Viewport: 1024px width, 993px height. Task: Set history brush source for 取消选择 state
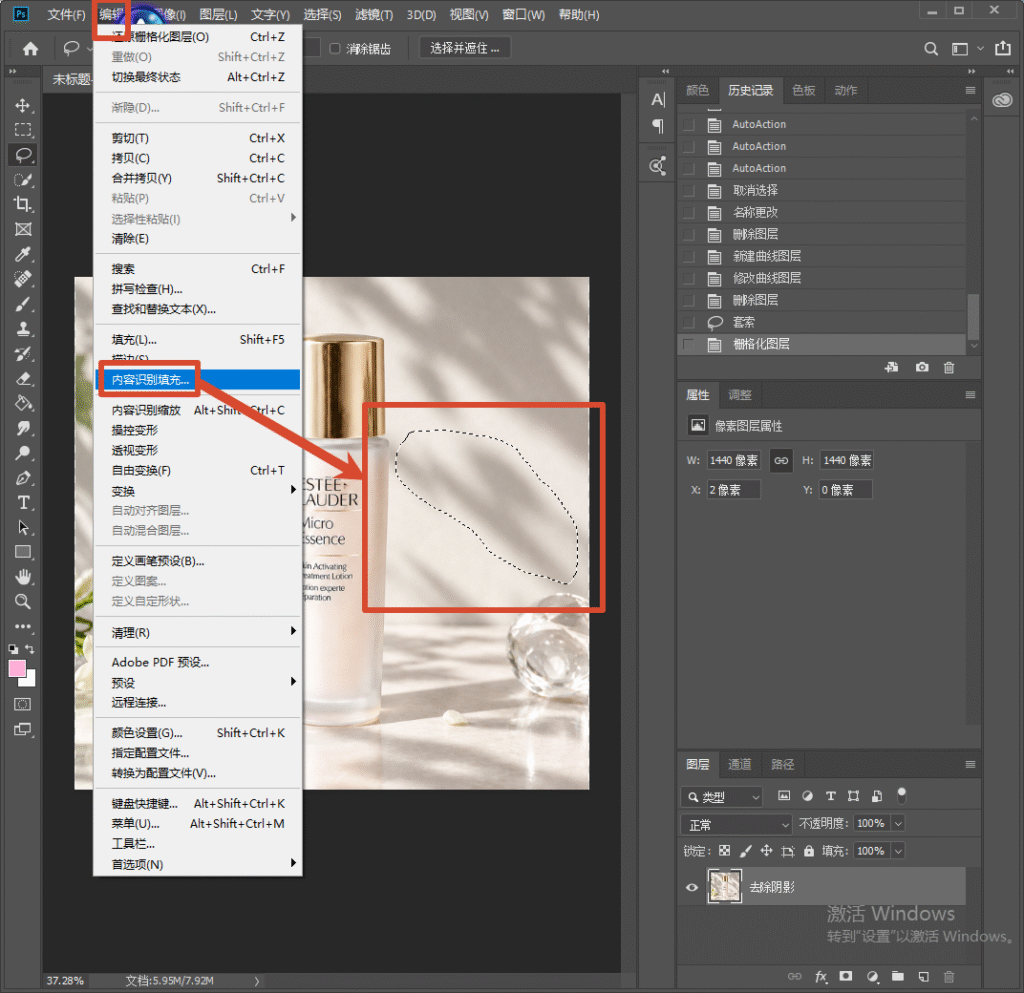[x=688, y=190]
